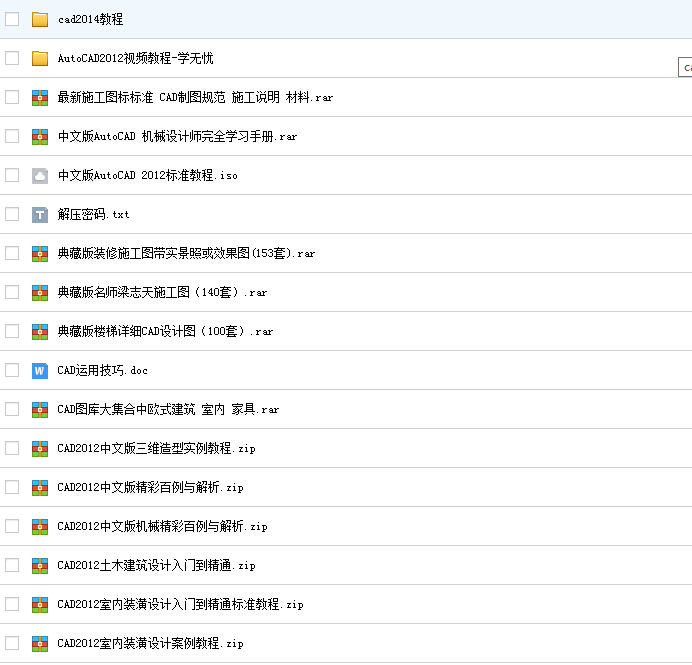
Task: Click the archive icon for CAD2012室内装潢设计入门到精通标准教程.zip
Action: tap(40, 604)
